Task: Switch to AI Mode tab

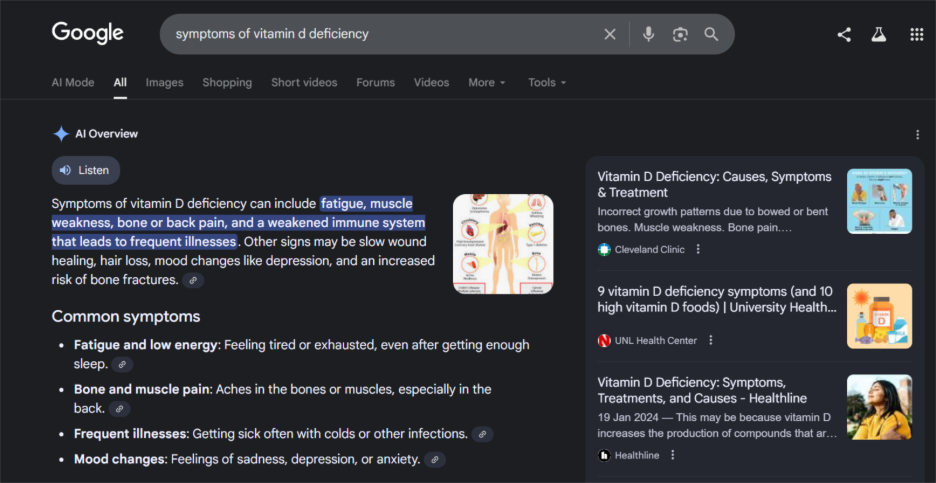Action: (73, 82)
